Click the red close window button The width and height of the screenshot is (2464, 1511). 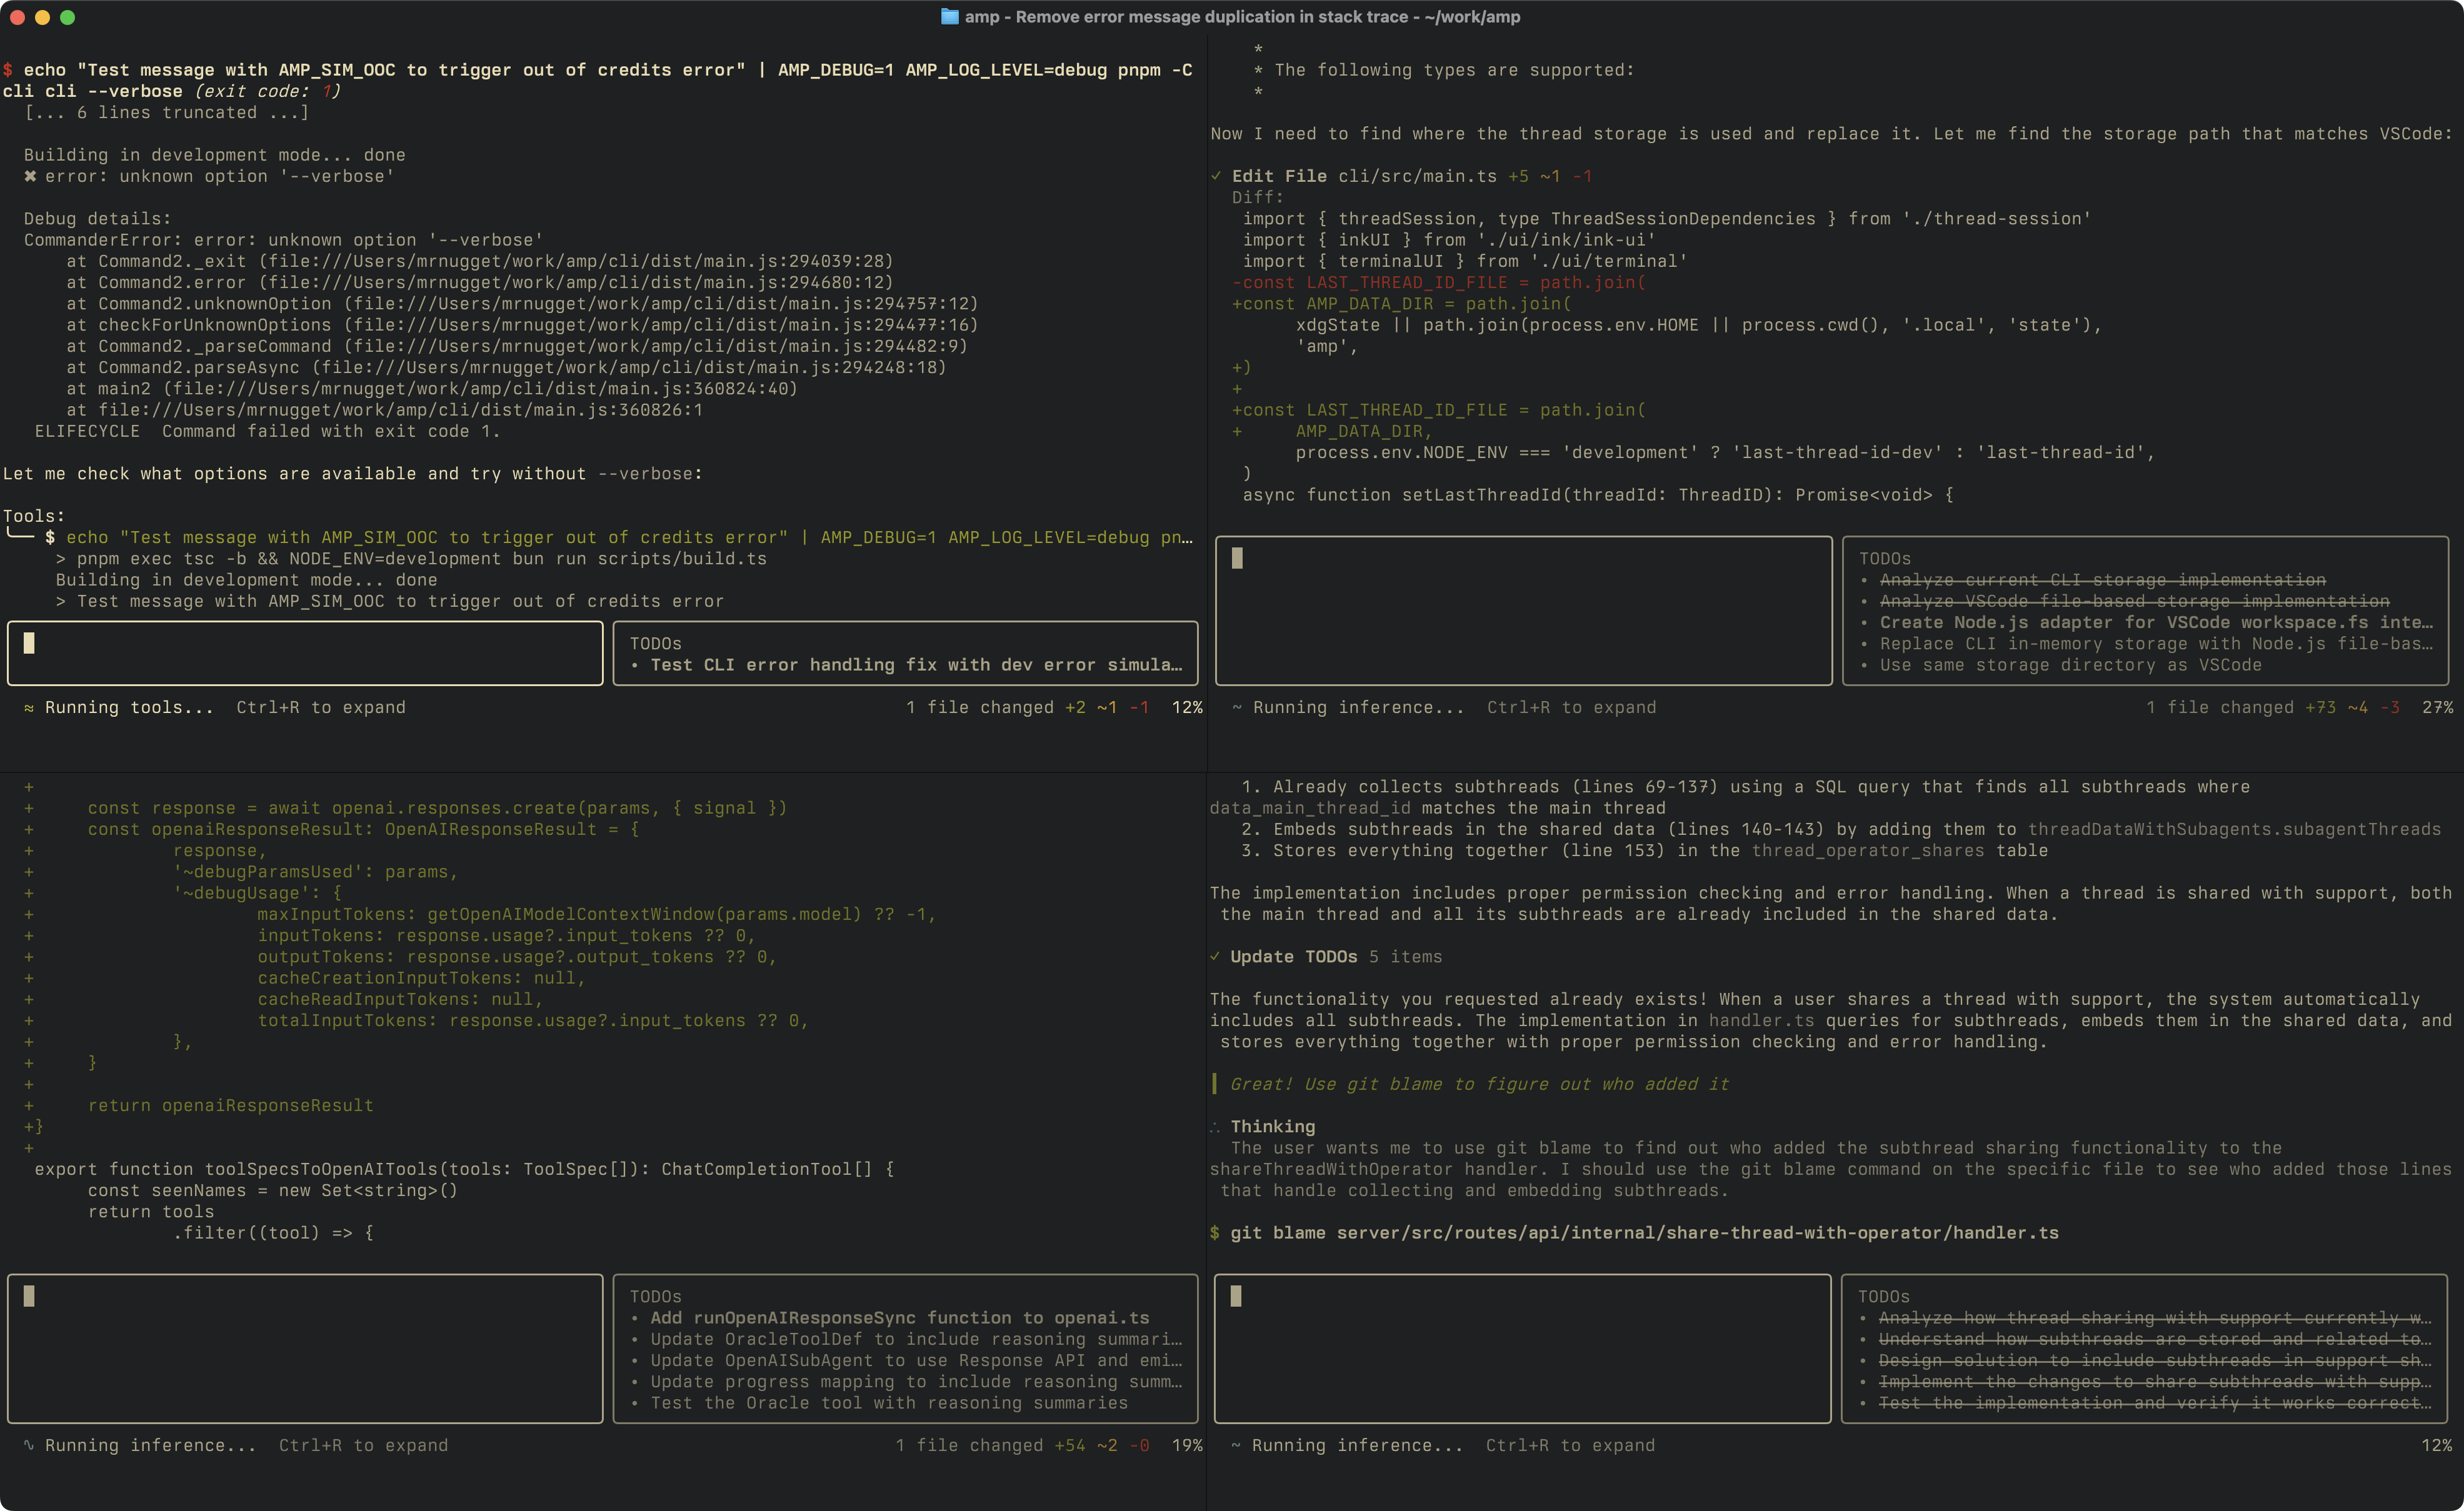17,17
